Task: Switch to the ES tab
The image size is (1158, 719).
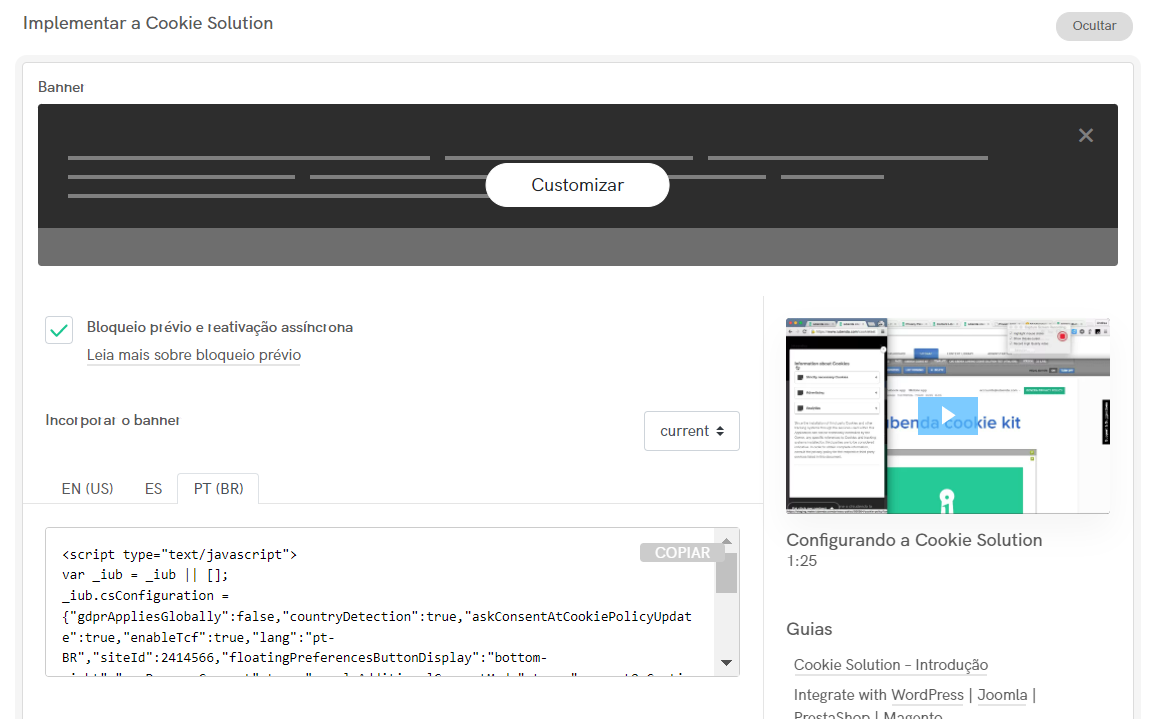Action: [153, 489]
